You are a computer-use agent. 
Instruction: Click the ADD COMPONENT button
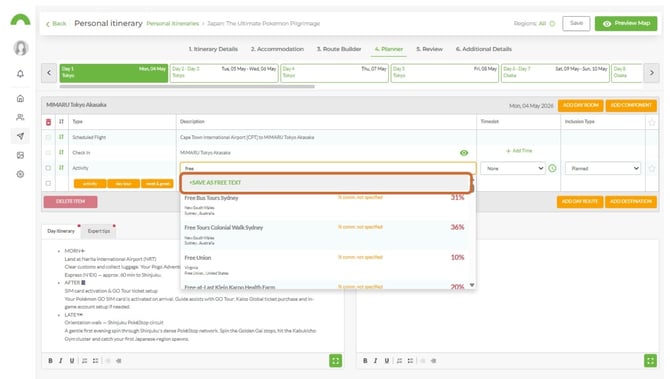[631, 105]
